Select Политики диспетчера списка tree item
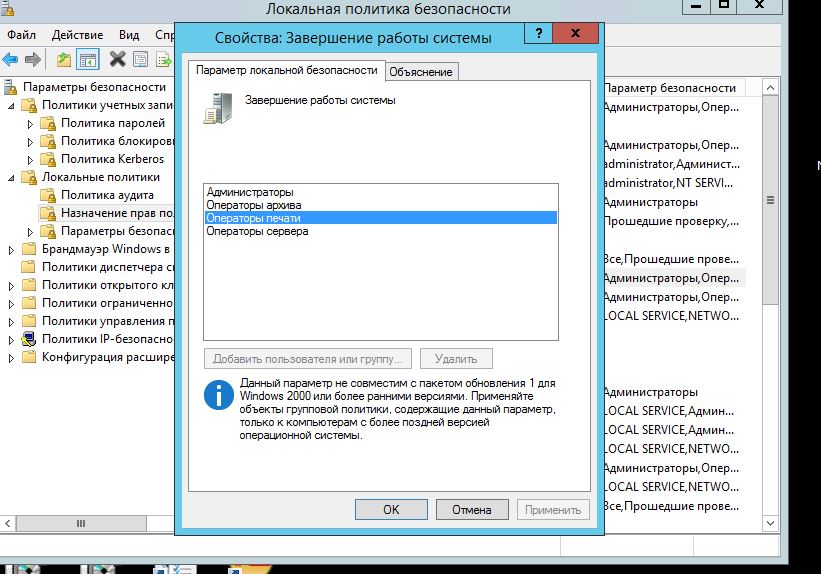Viewport: 821px width, 574px height. 107,267
